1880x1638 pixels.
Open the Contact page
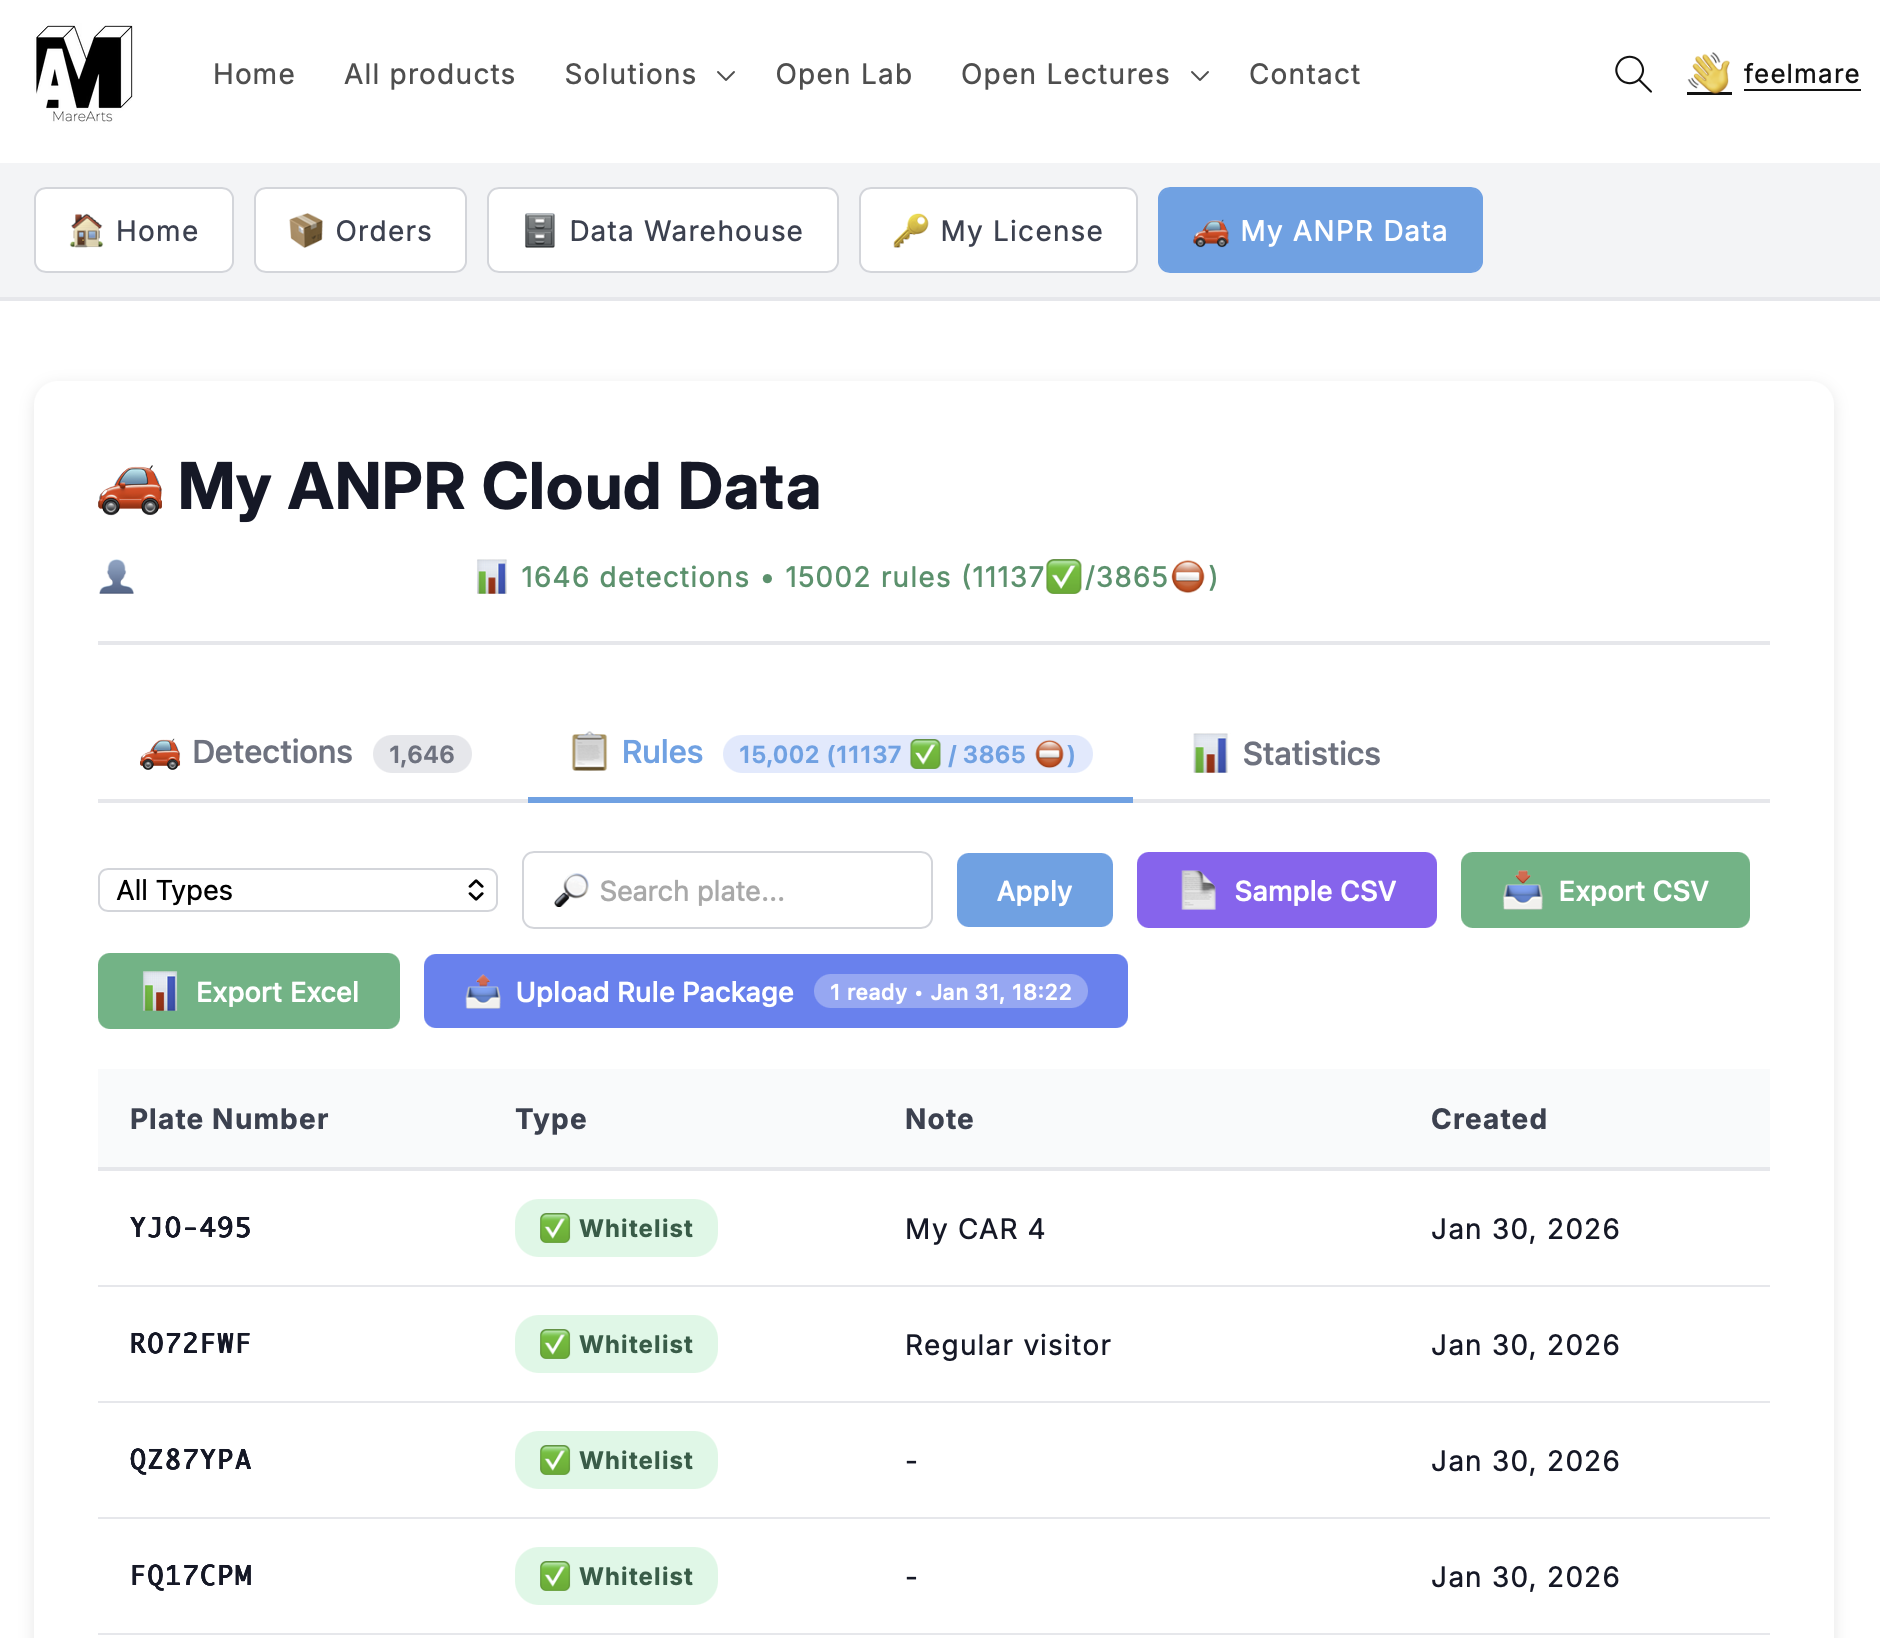click(1305, 74)
